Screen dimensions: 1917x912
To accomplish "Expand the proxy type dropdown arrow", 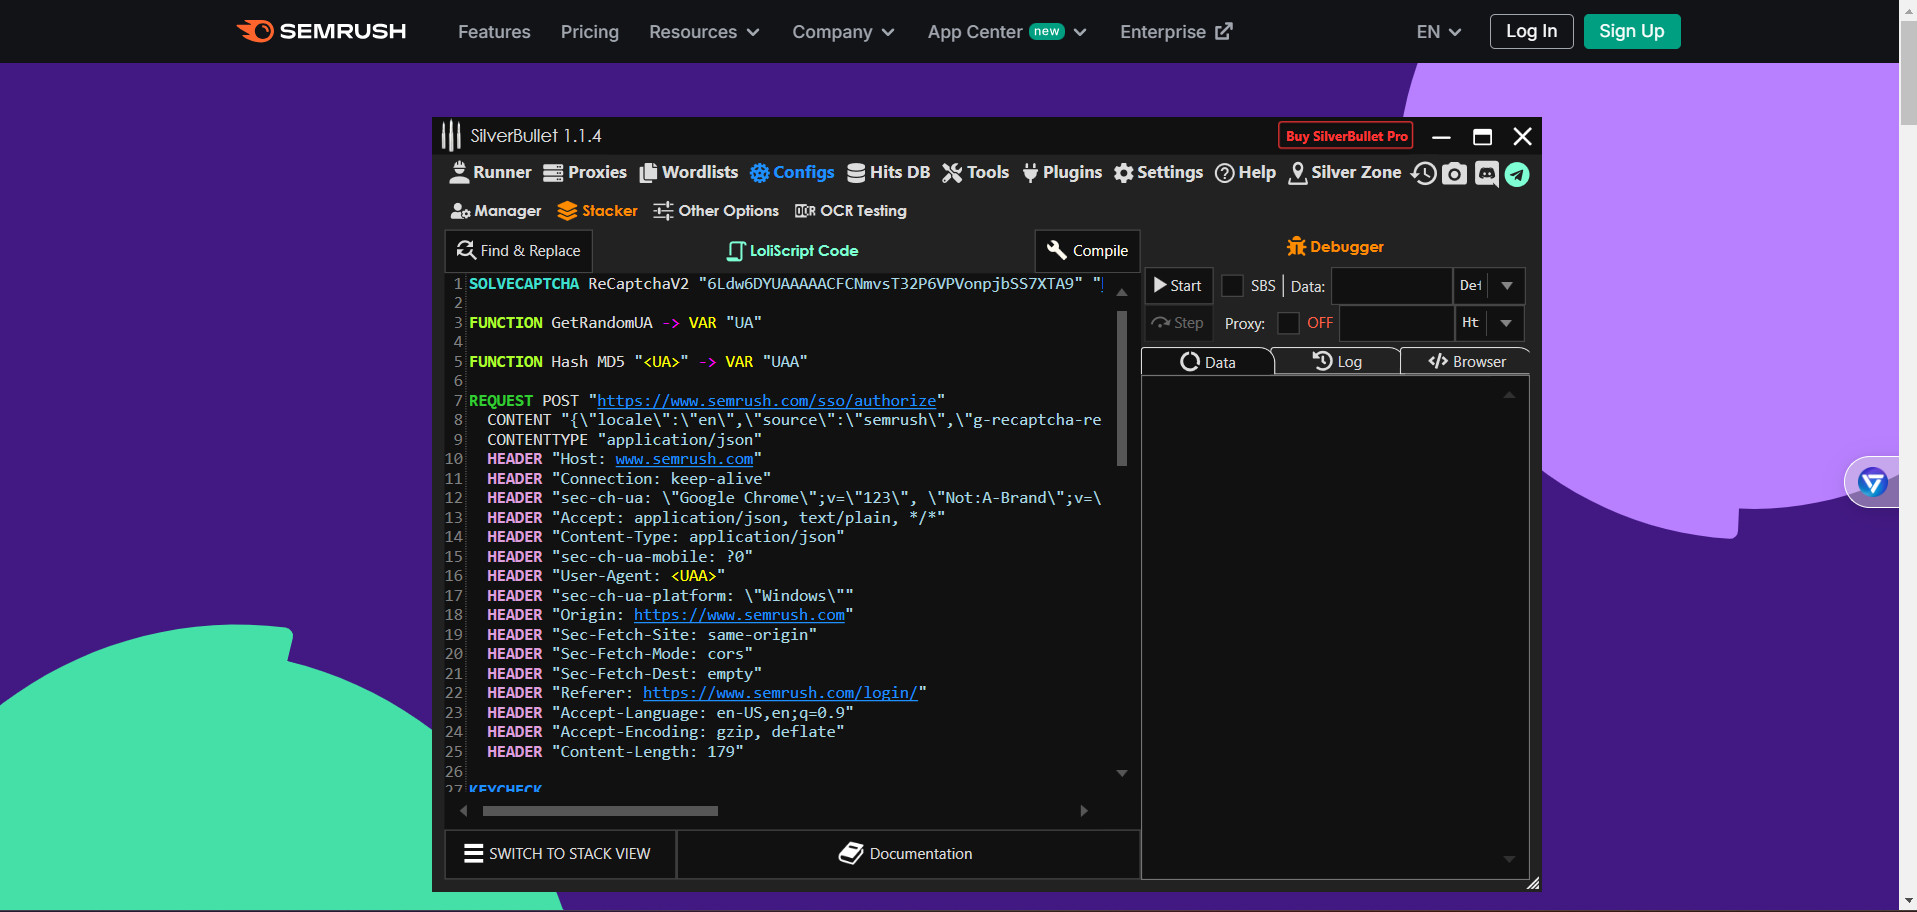I will pos(1506,323).
